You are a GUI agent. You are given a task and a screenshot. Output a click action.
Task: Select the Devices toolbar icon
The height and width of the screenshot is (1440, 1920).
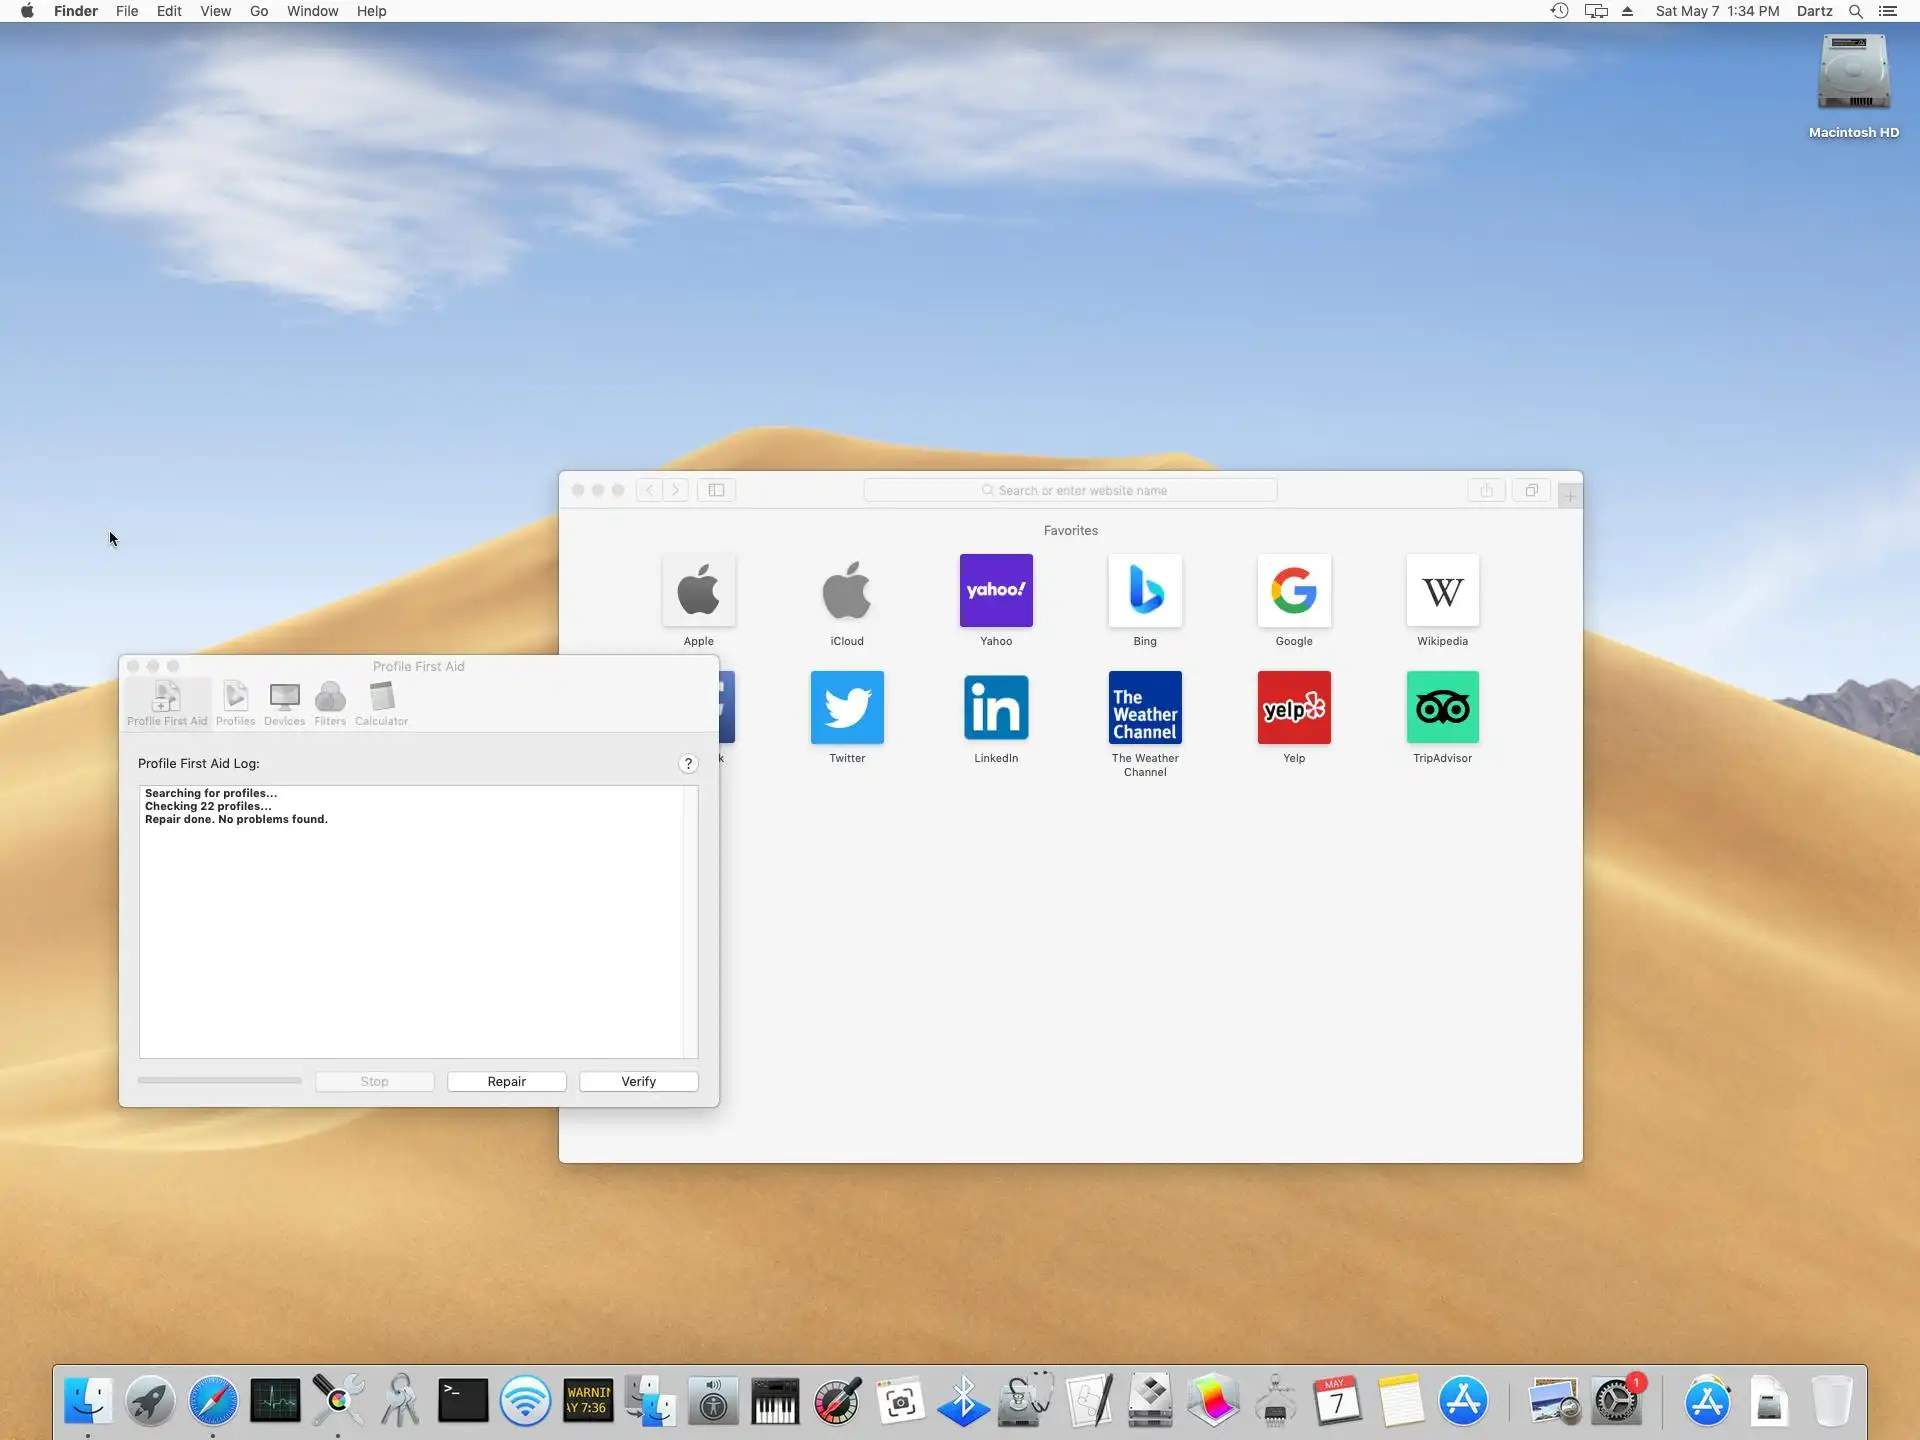[x=284, y=702]
